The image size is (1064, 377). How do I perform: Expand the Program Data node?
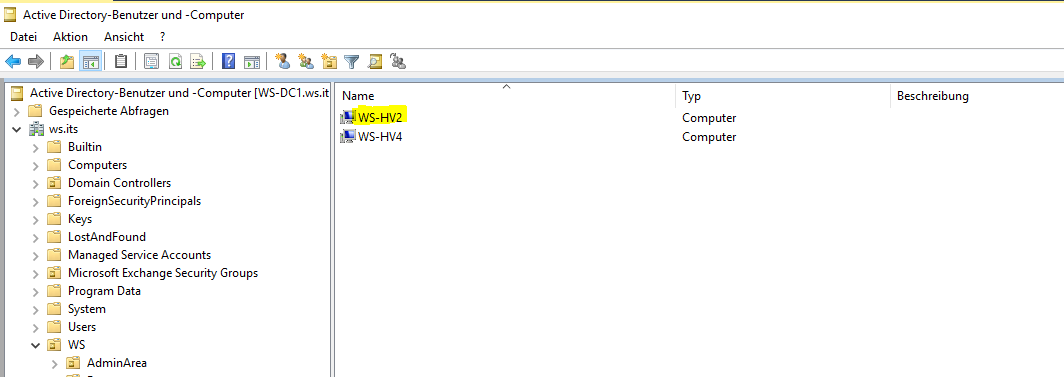coord(36,292)
